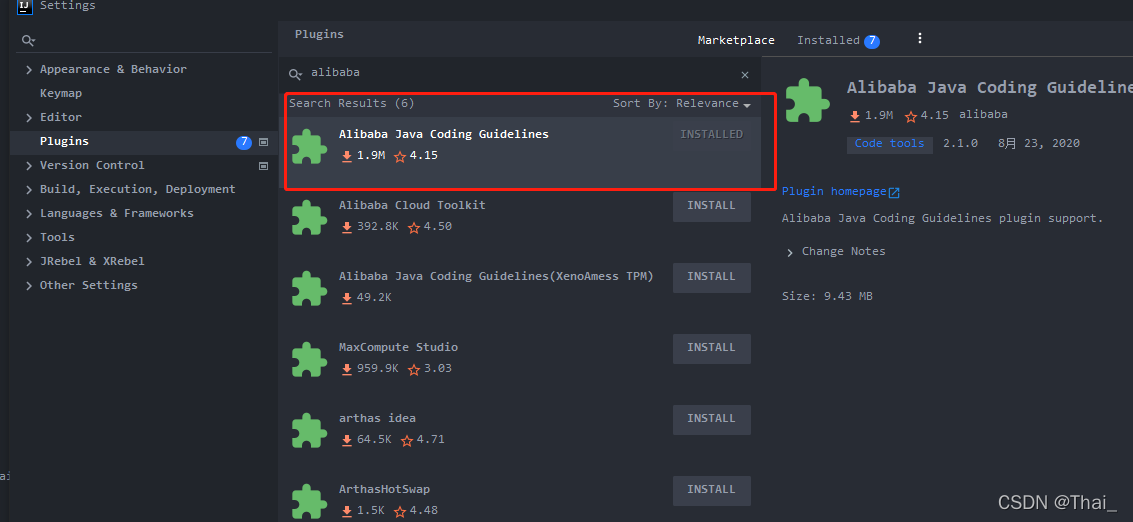Click the star icon in plugin details panel

pos(910,116)
